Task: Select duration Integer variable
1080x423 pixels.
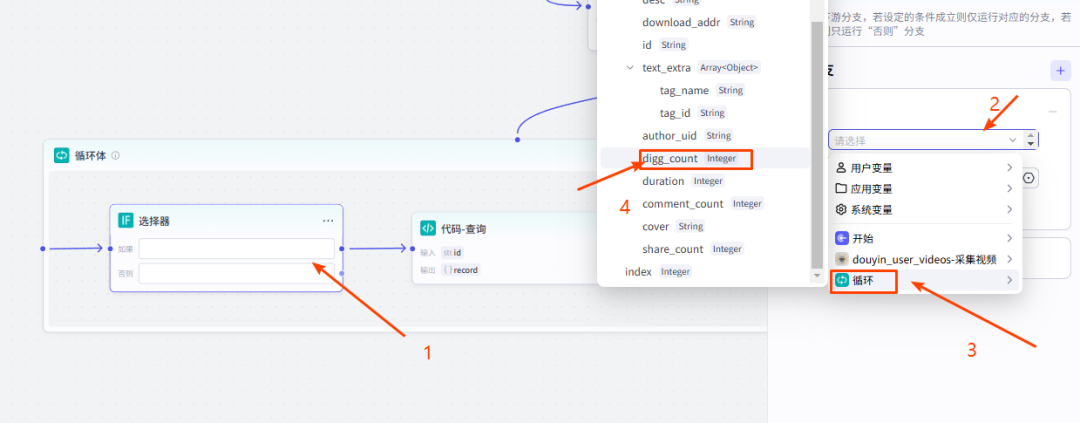Action: pyautogui.click(x=683, y=180)
